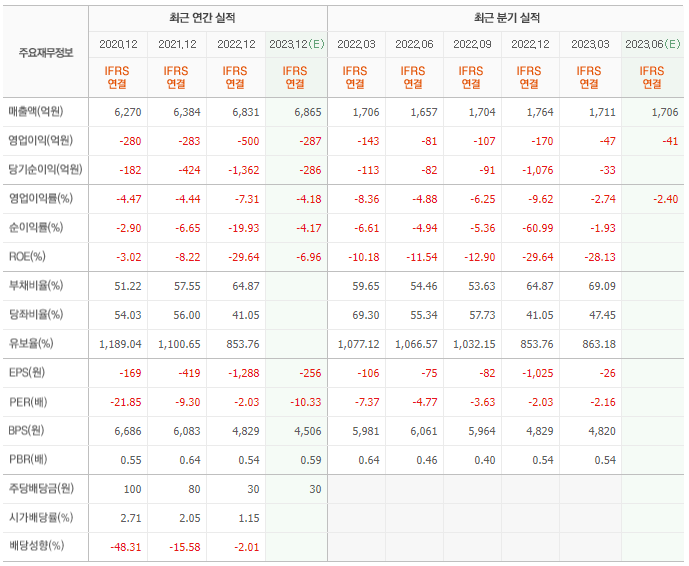This screenshot has height=566, width=689.
Task: Click the 2022.06 quarterly column header
Action: pyautogui.click(x=414, y=44)
